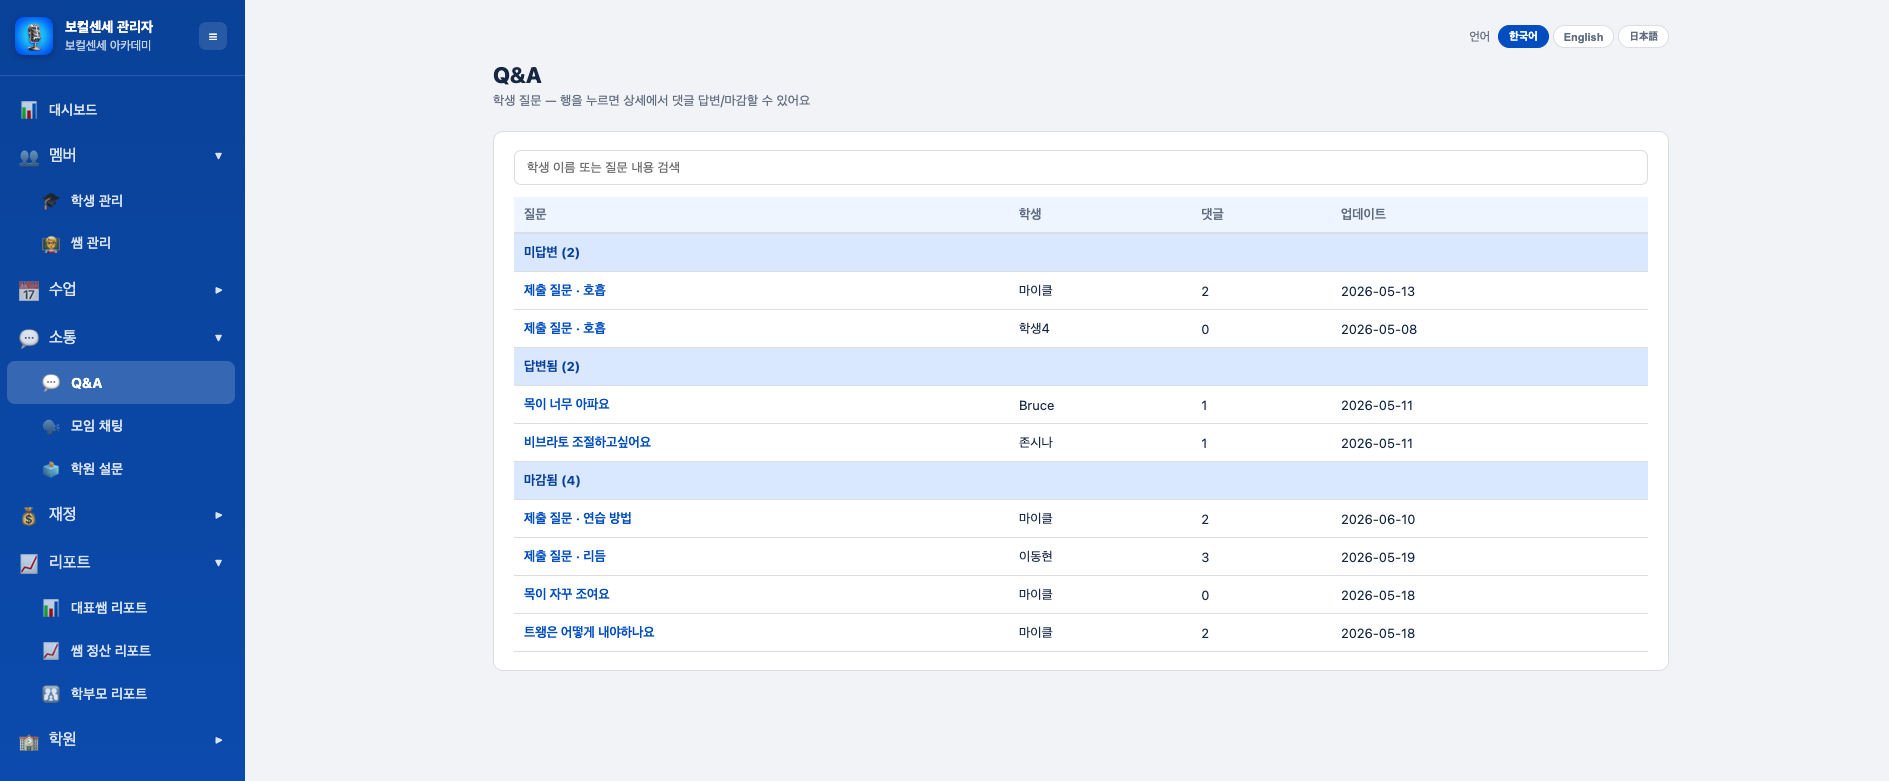Click graduation cap icon for student management
The height and width of the screenshot is (781, 1889).
51,201
